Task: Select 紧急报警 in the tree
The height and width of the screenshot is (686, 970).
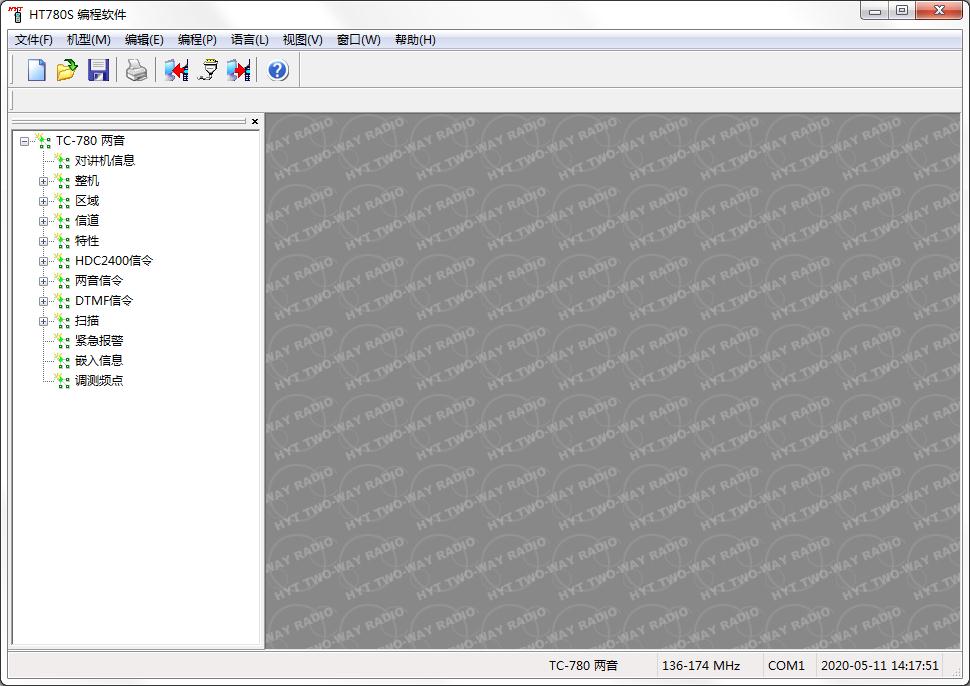Action: pyautogui.click(x=99, y=341)
